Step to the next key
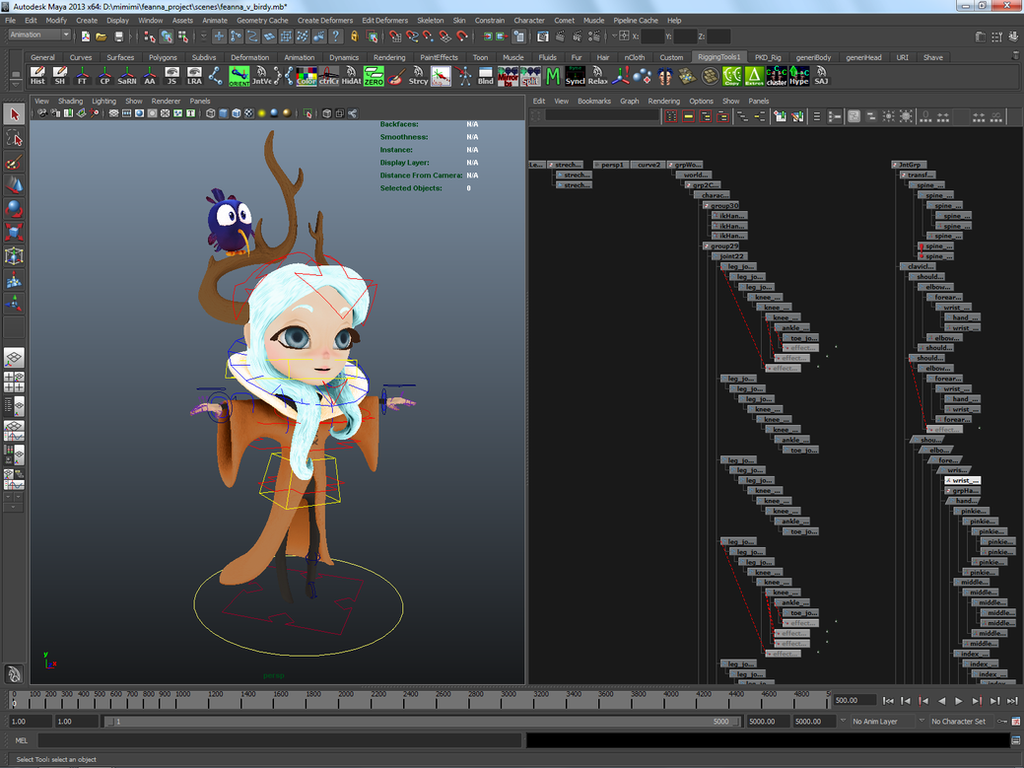 pos(976,701)
